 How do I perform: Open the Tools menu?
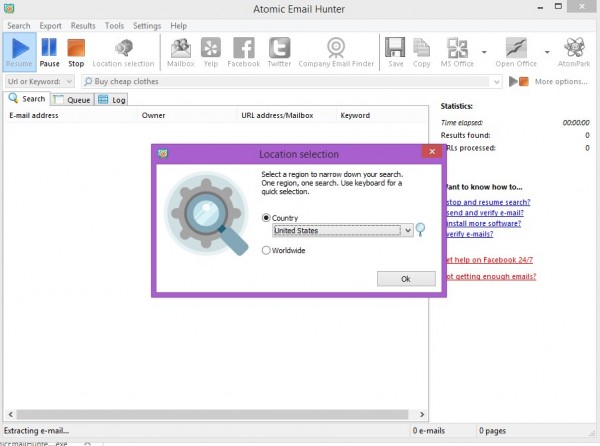point(114,26)
